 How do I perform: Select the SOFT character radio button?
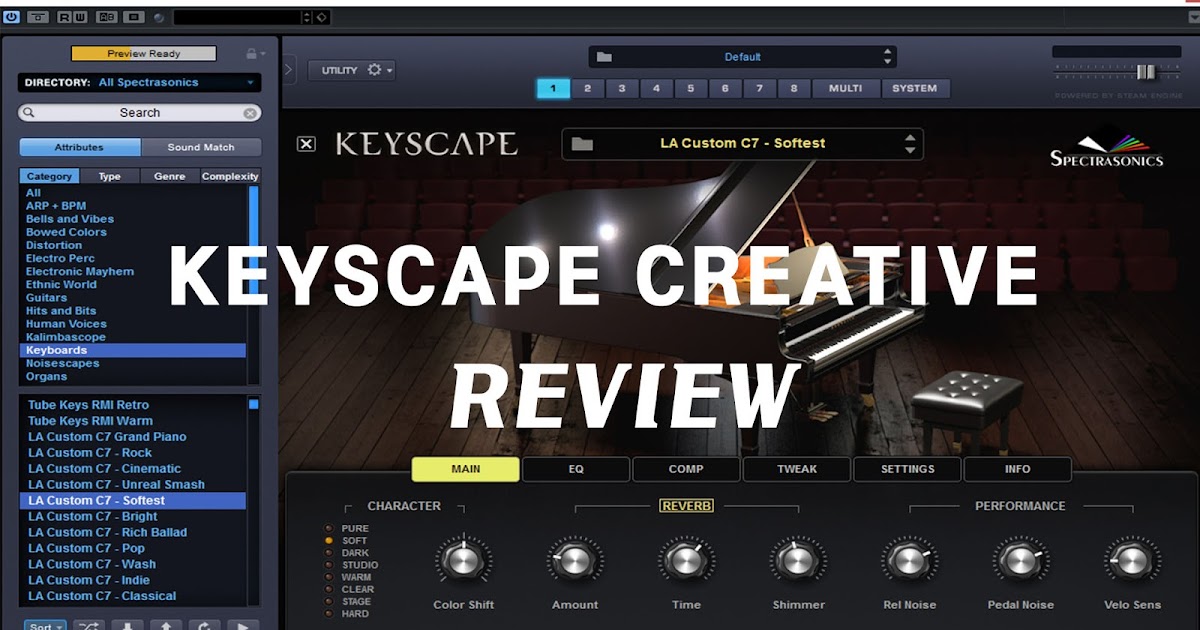[328, 538]
